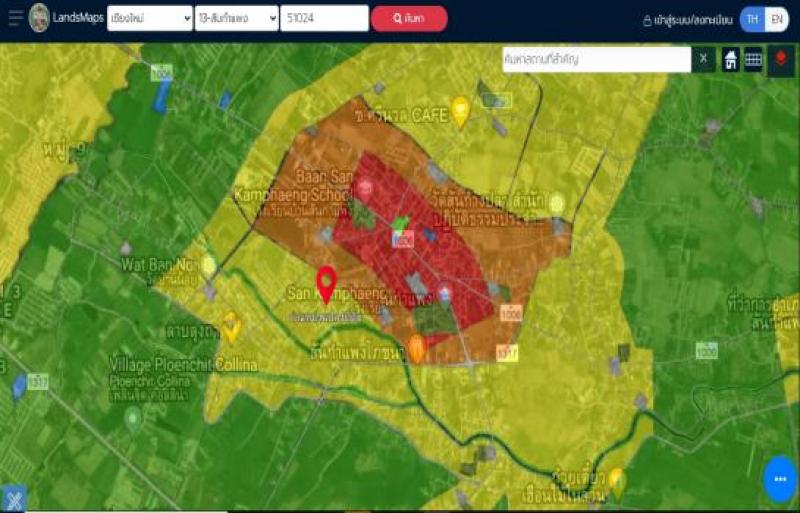Screen dimensions: 800x513
Task: Click the orange marker below red zone
Action: coord(417,347)
